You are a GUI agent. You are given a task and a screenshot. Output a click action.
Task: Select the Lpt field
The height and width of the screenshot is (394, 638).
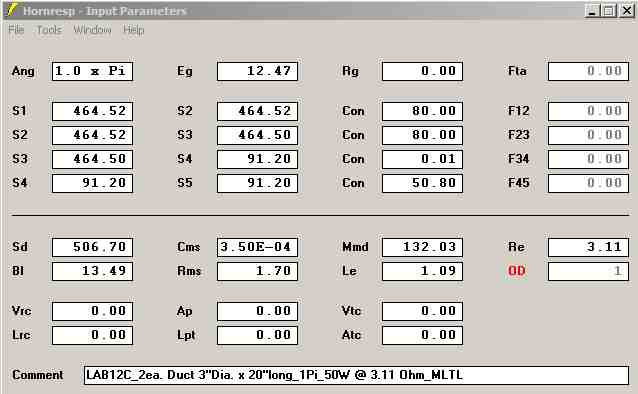point(257,335)
